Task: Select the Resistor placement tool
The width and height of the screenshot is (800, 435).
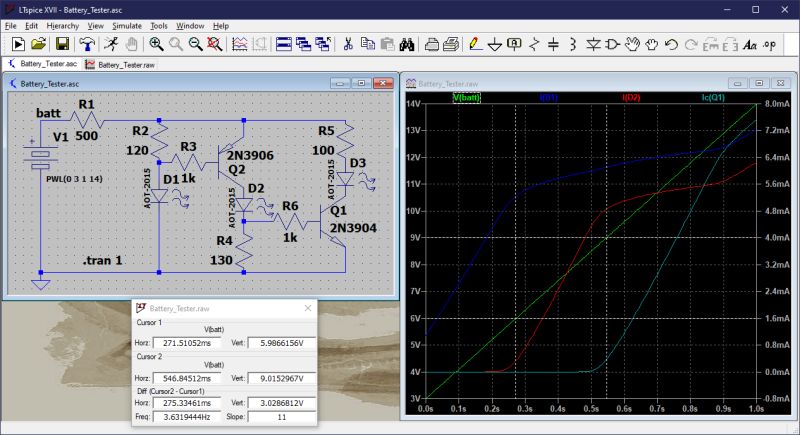Action: click(x=534, y=44)
